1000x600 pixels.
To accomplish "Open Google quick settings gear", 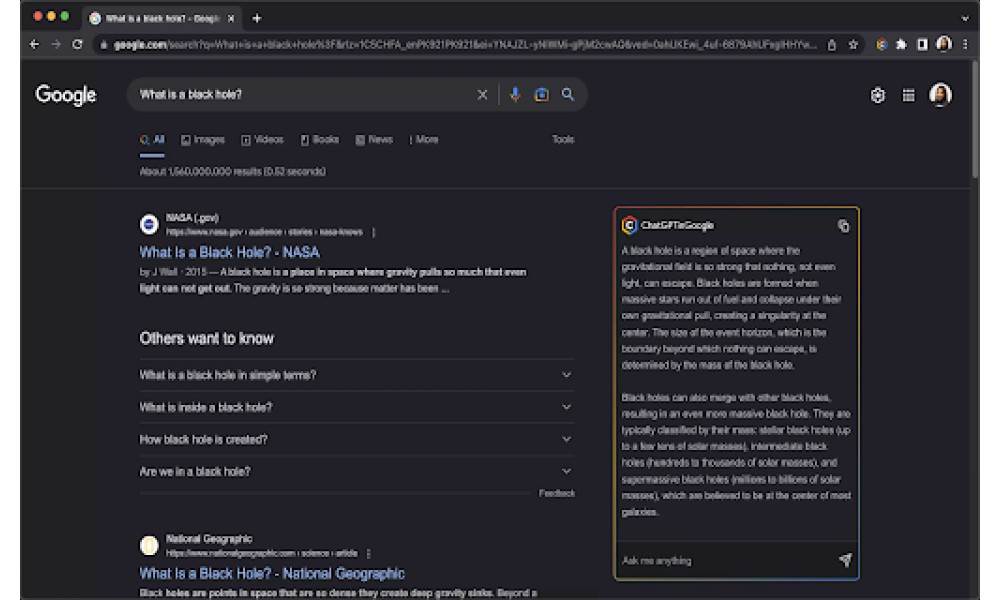I will coord(878,95).
